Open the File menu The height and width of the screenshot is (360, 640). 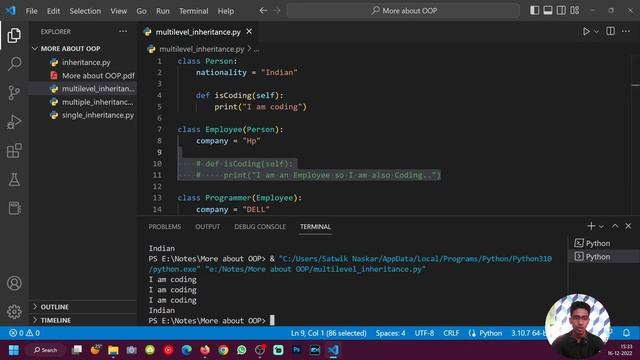tap(31, 11)
